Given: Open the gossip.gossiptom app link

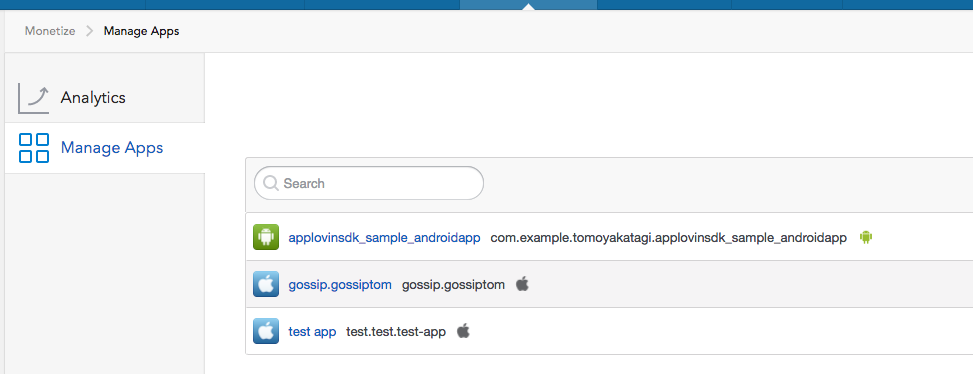Looking at the screenshot, I should (340, 285).
